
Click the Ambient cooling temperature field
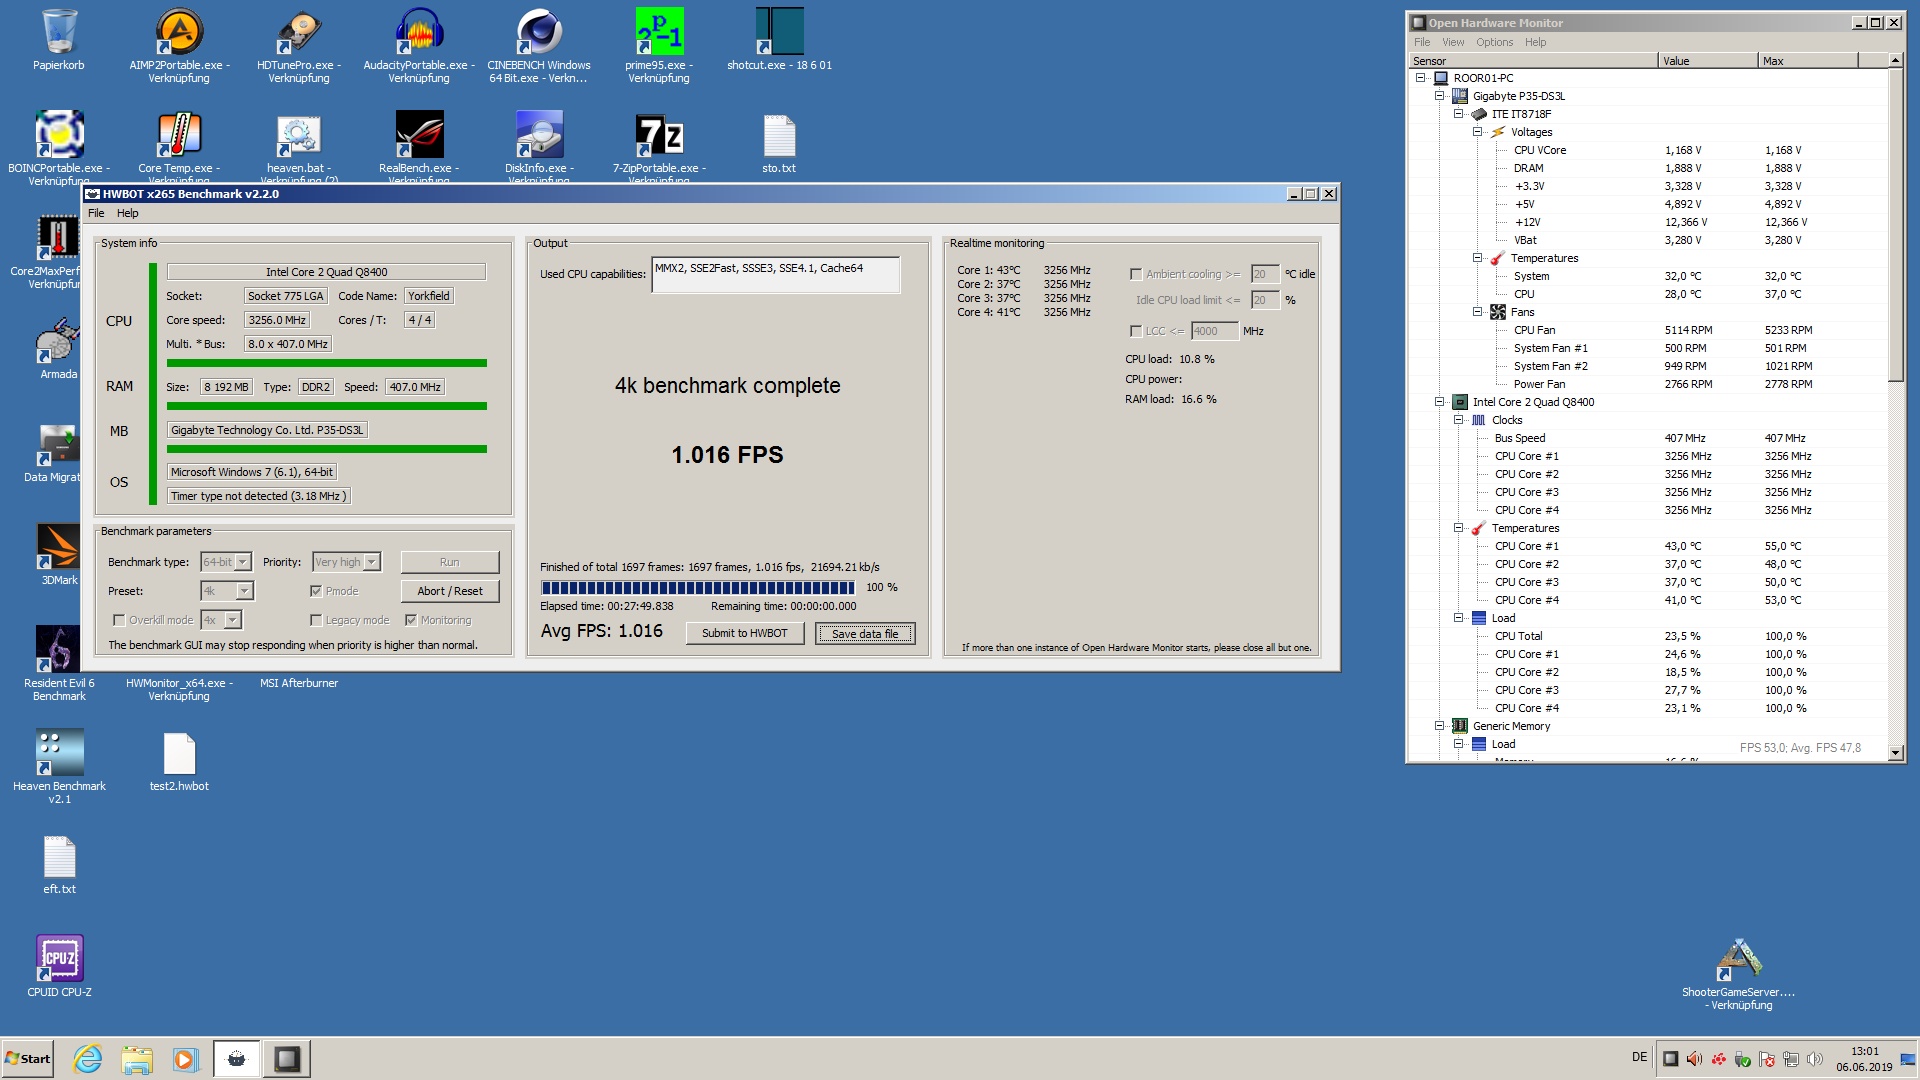[x=1265, y=274]
